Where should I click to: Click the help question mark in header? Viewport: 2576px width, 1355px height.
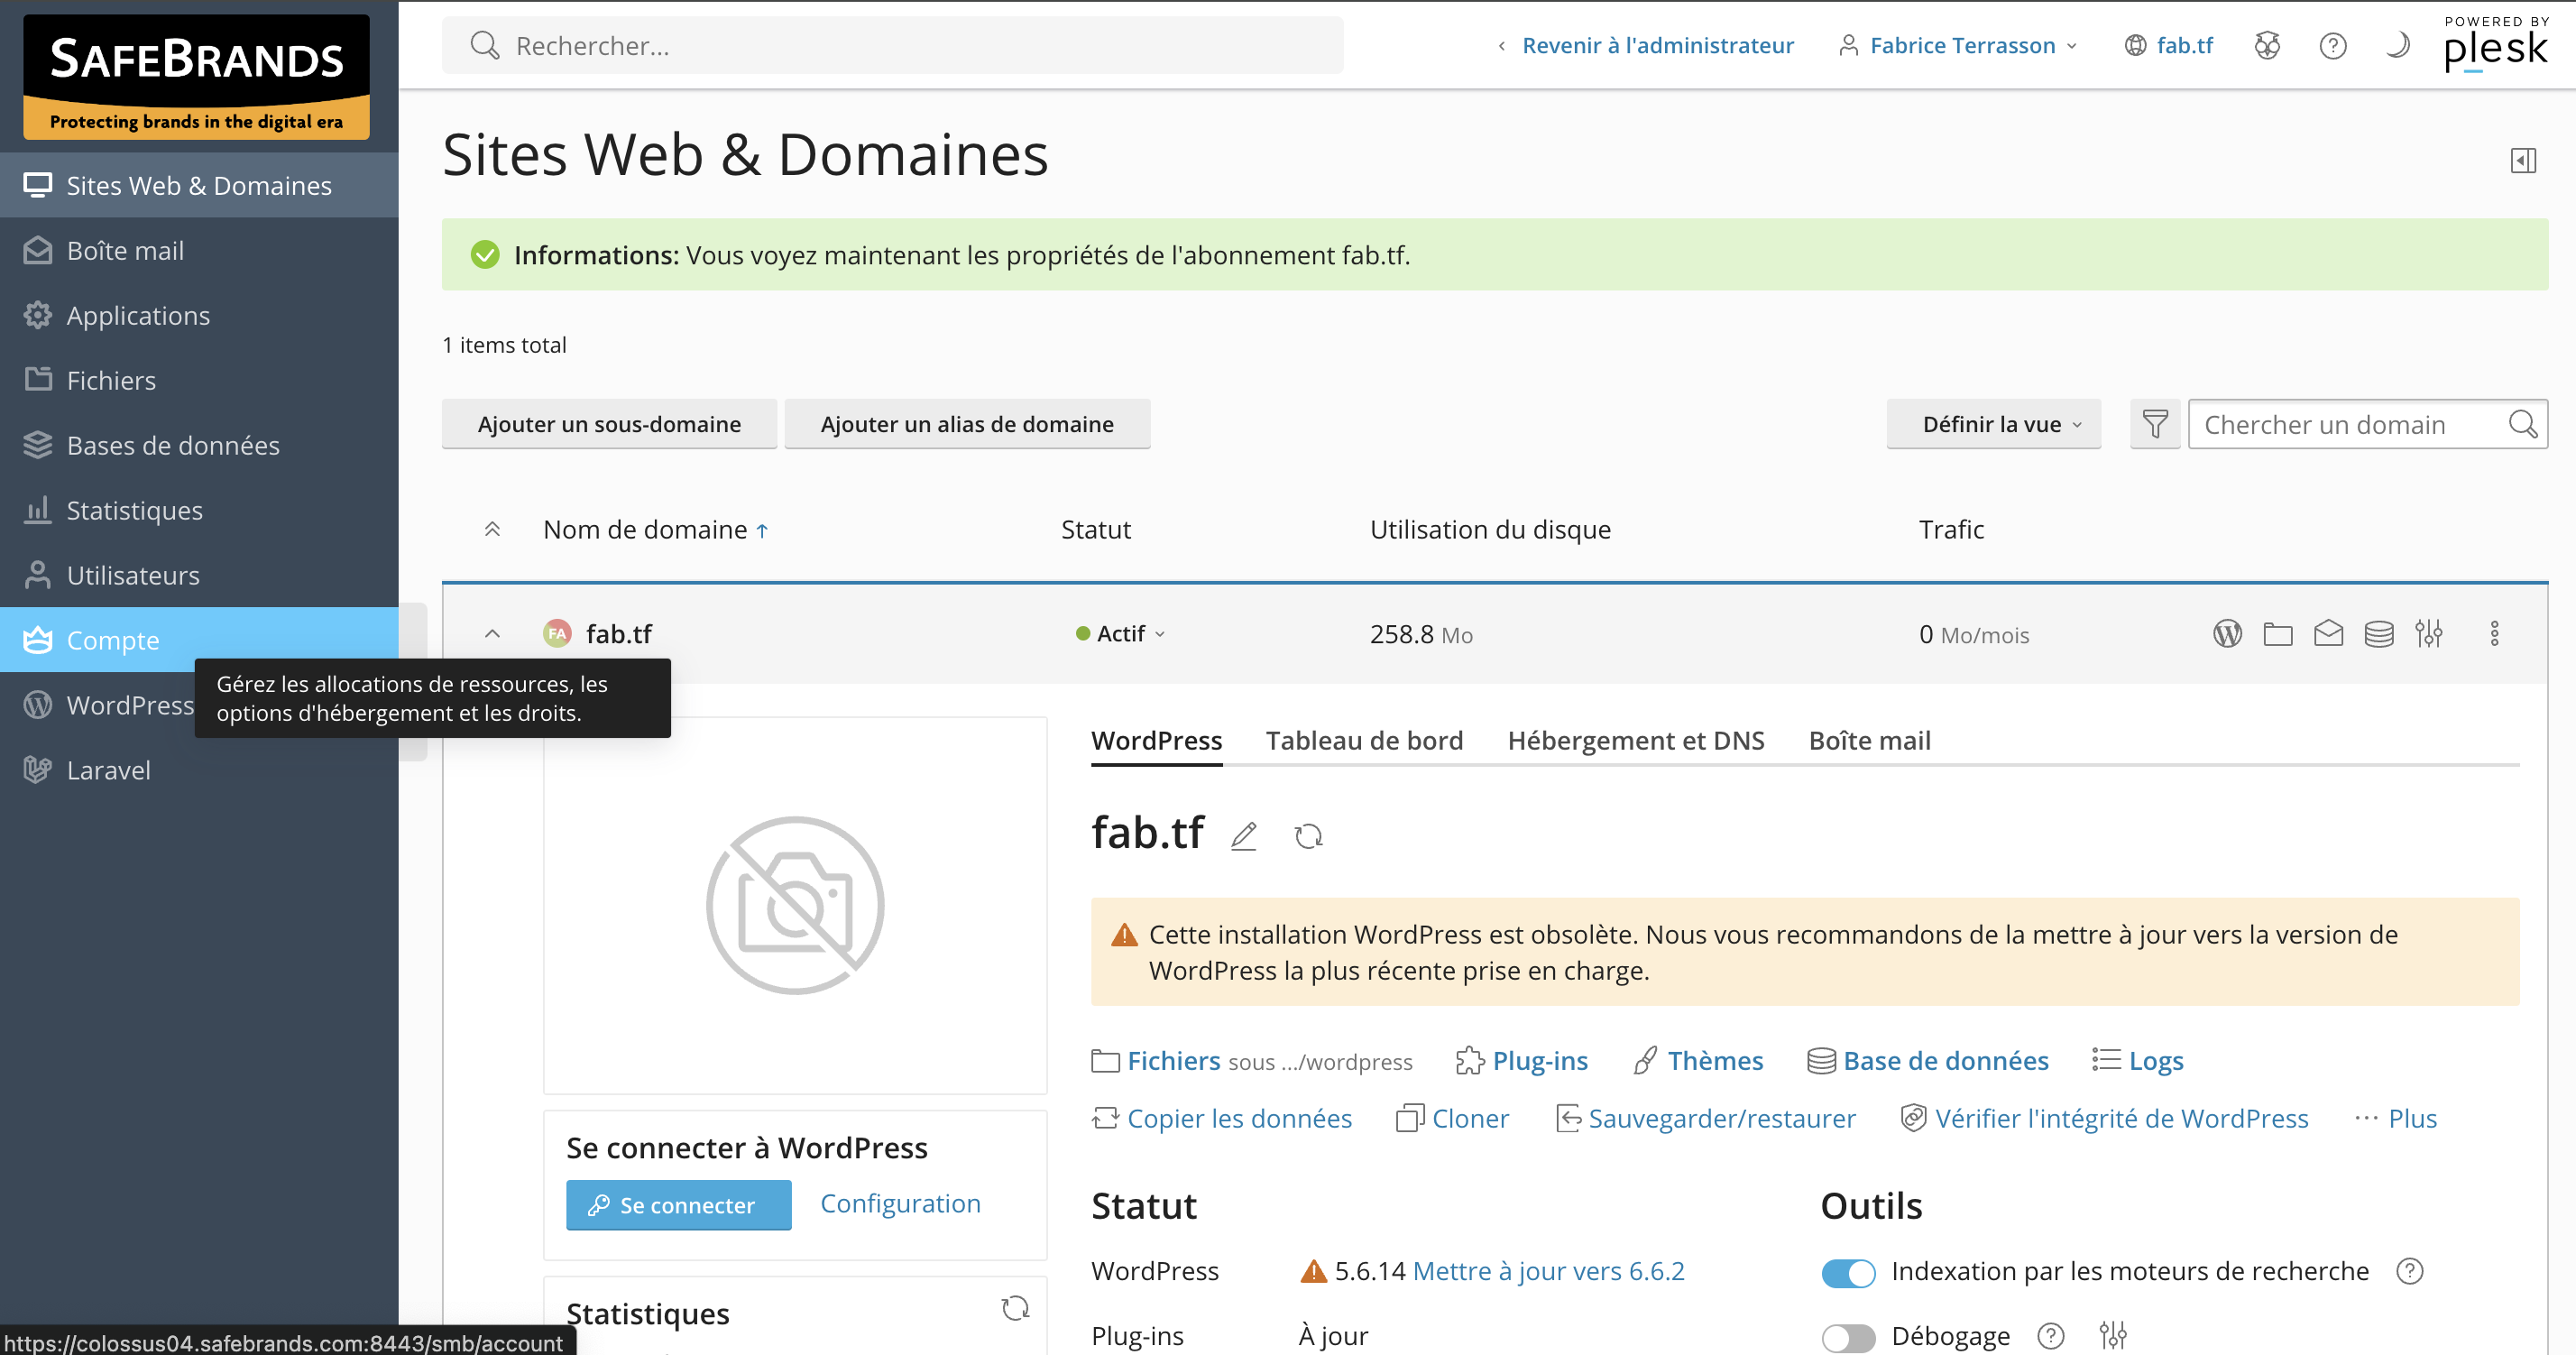[x=2332, y=46]
